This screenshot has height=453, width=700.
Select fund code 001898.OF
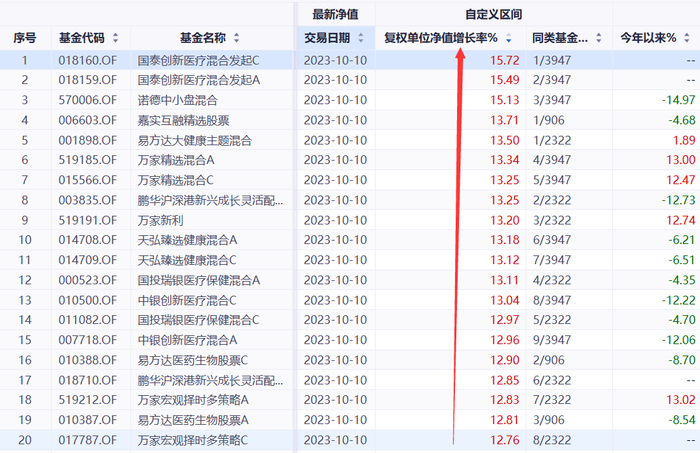(x=88, y=140)
